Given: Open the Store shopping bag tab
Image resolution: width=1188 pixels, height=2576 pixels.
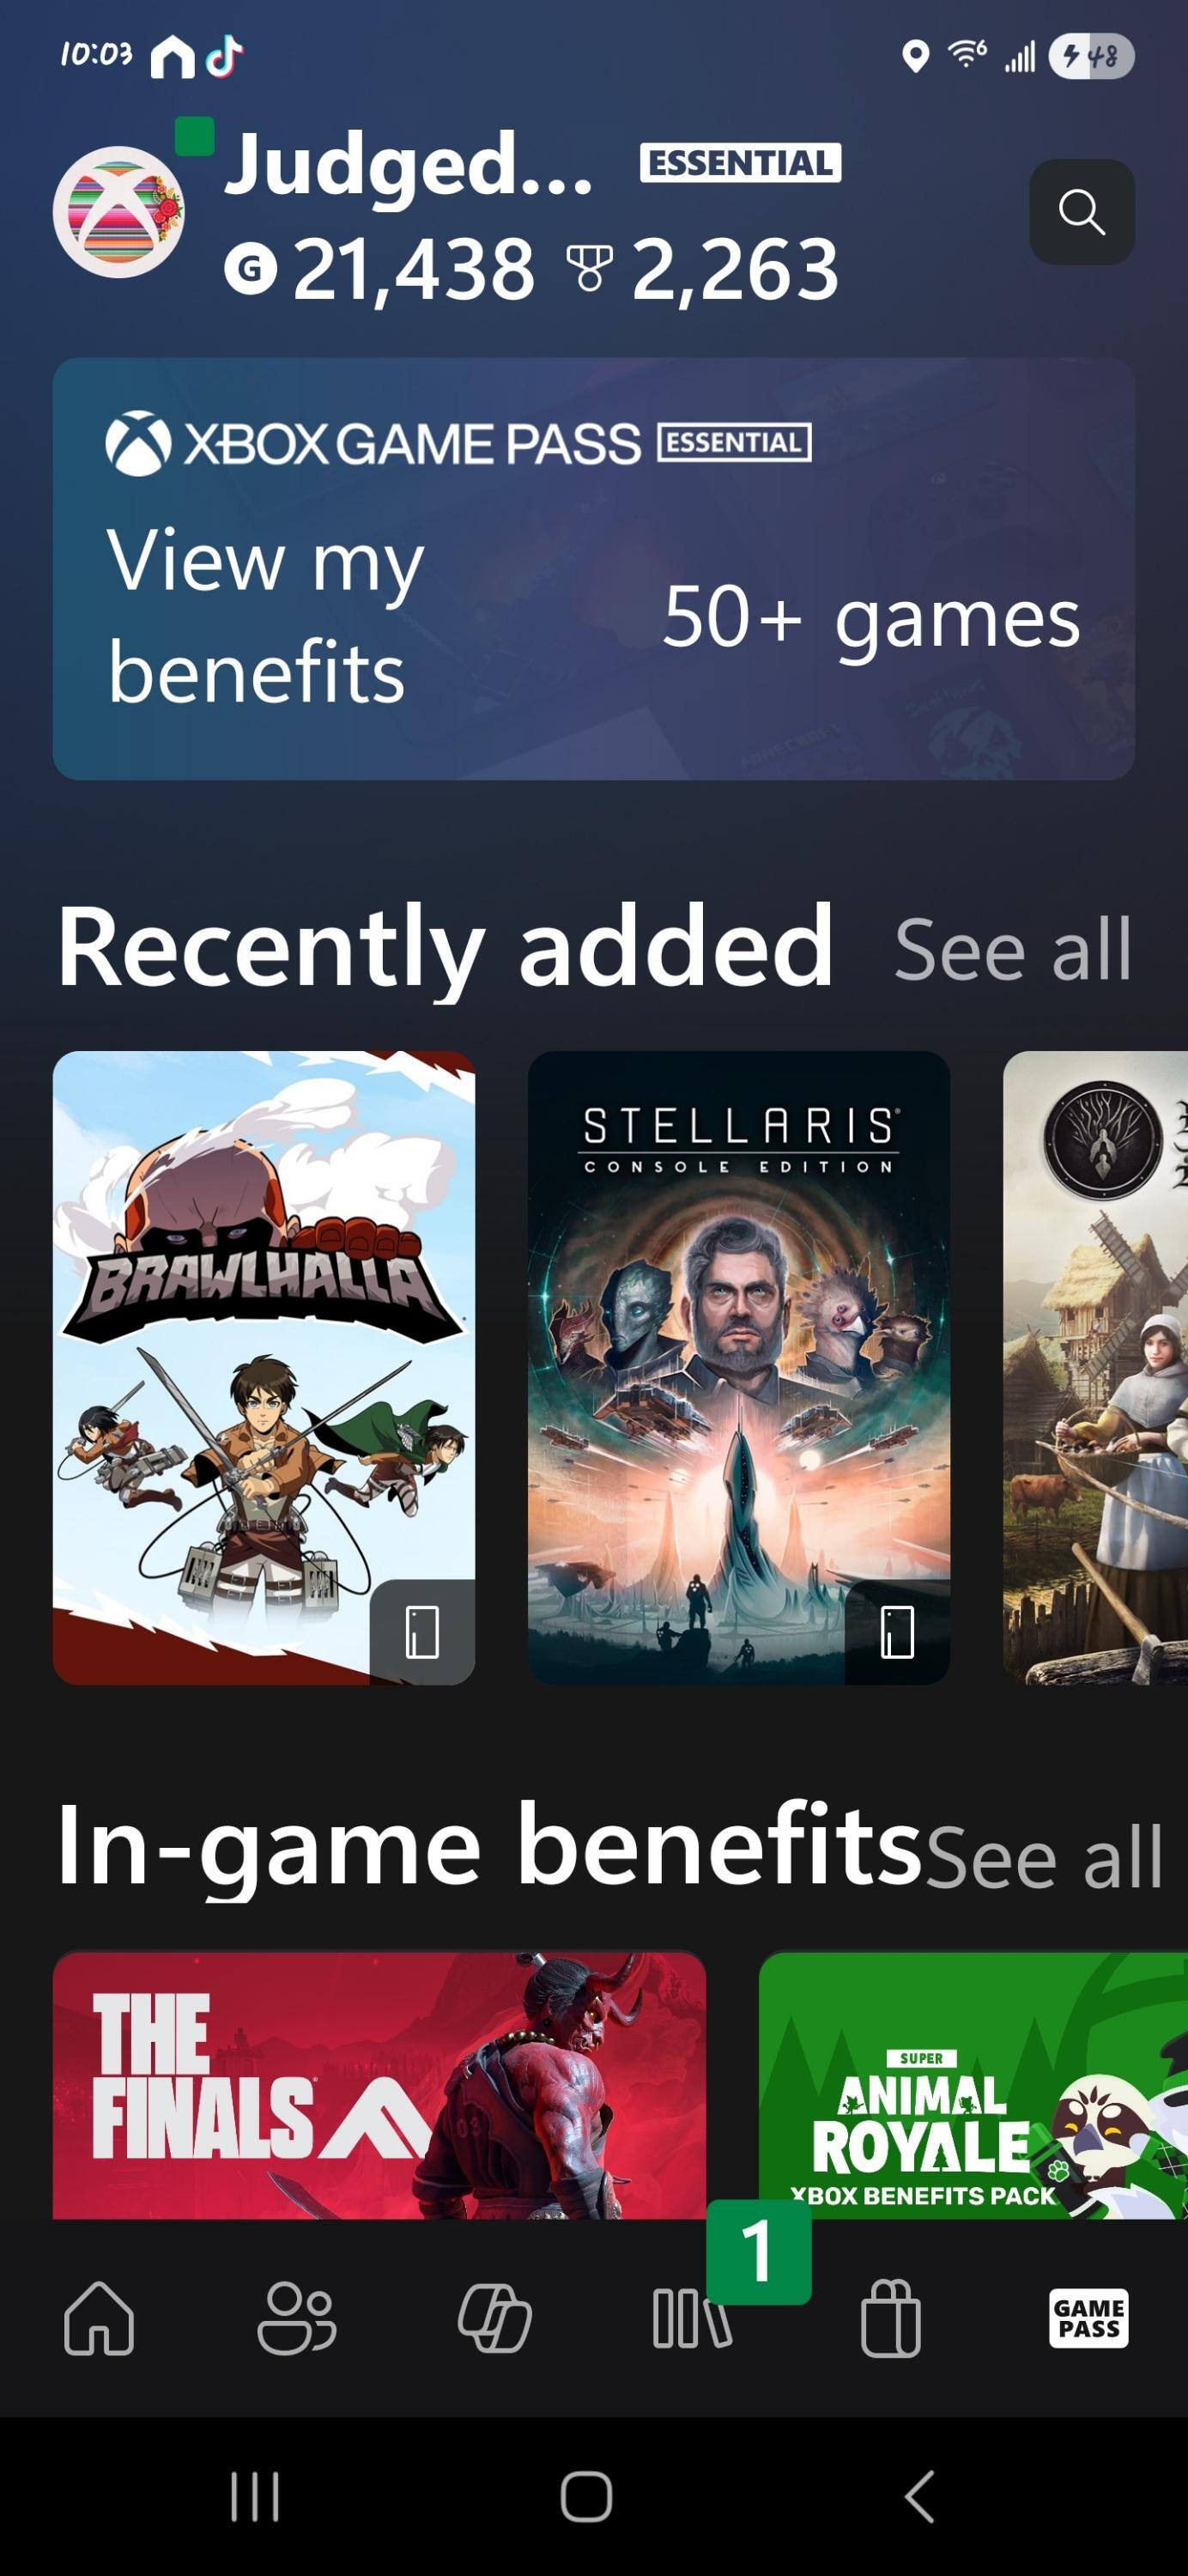Looking at the screenshot, I should tap(891, 2317).
